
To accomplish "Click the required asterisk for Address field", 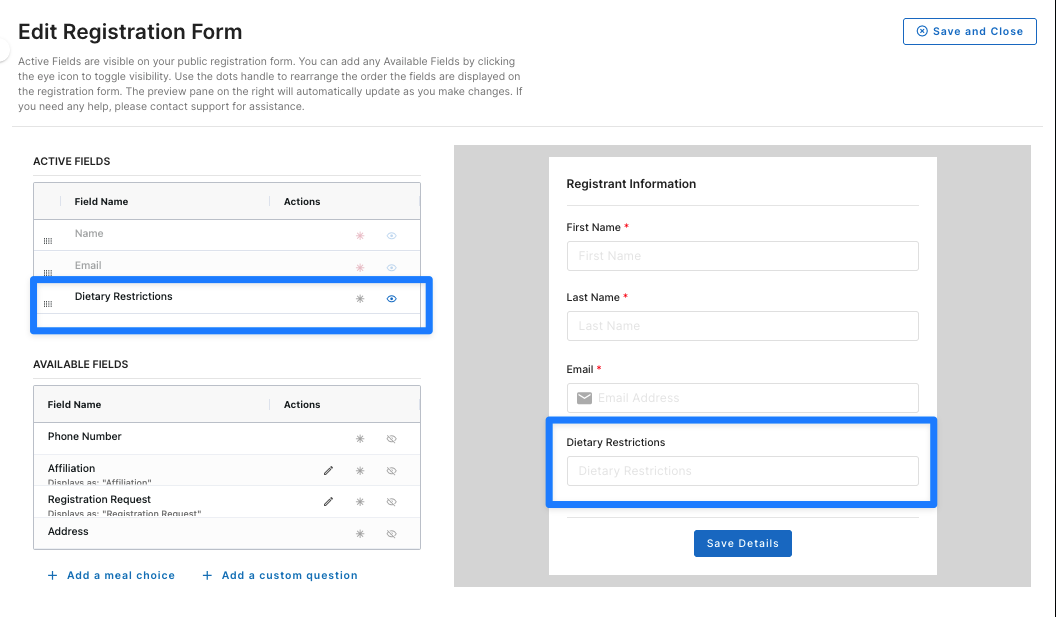I will 360,533.
